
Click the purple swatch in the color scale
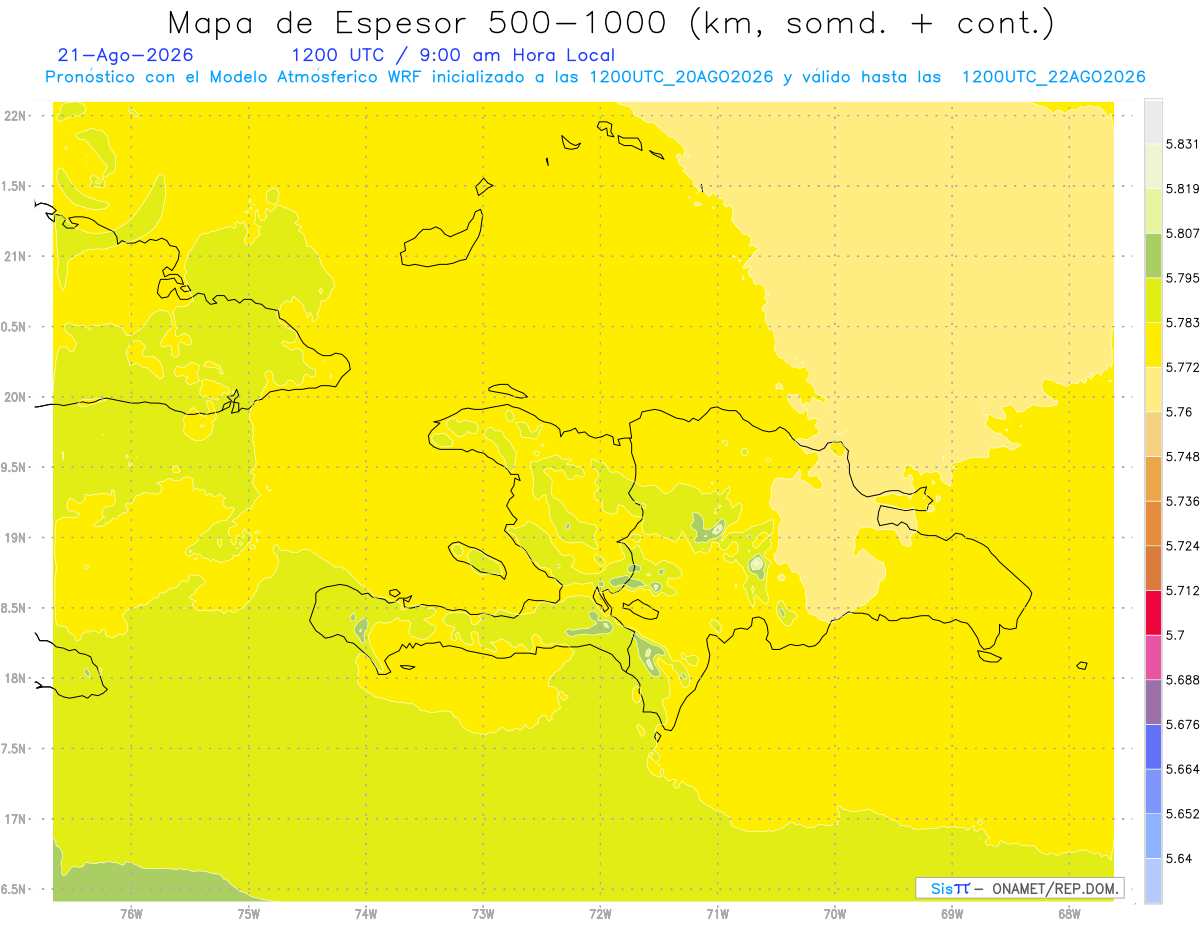[x=1153, y=702]
